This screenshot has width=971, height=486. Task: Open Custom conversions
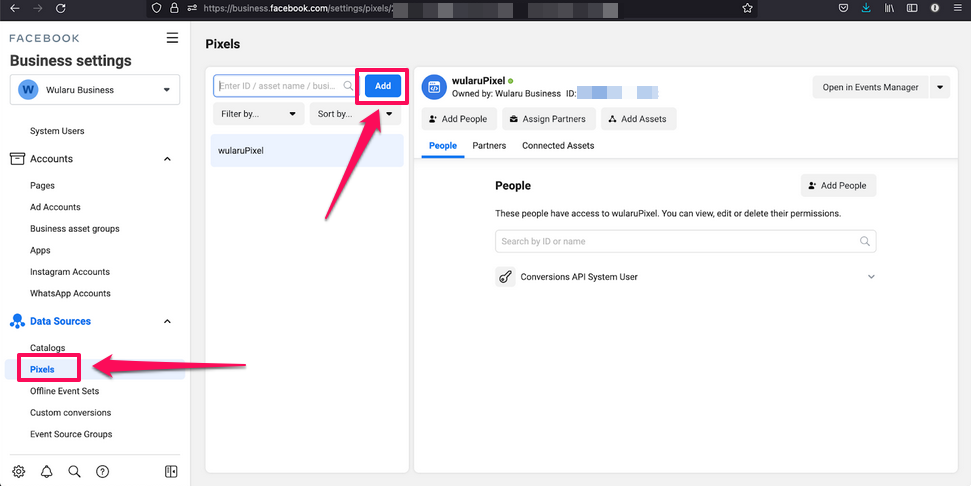click(71, 413)
